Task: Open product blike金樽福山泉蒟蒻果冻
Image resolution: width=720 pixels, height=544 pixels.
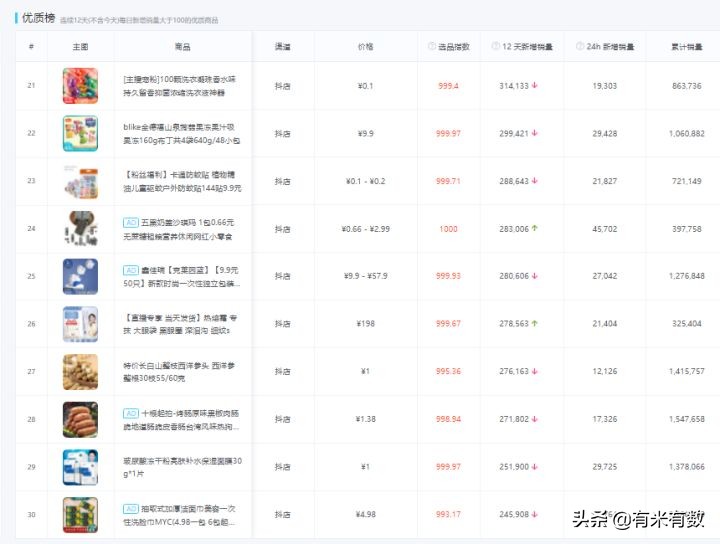Action: [x=181, y=134]
